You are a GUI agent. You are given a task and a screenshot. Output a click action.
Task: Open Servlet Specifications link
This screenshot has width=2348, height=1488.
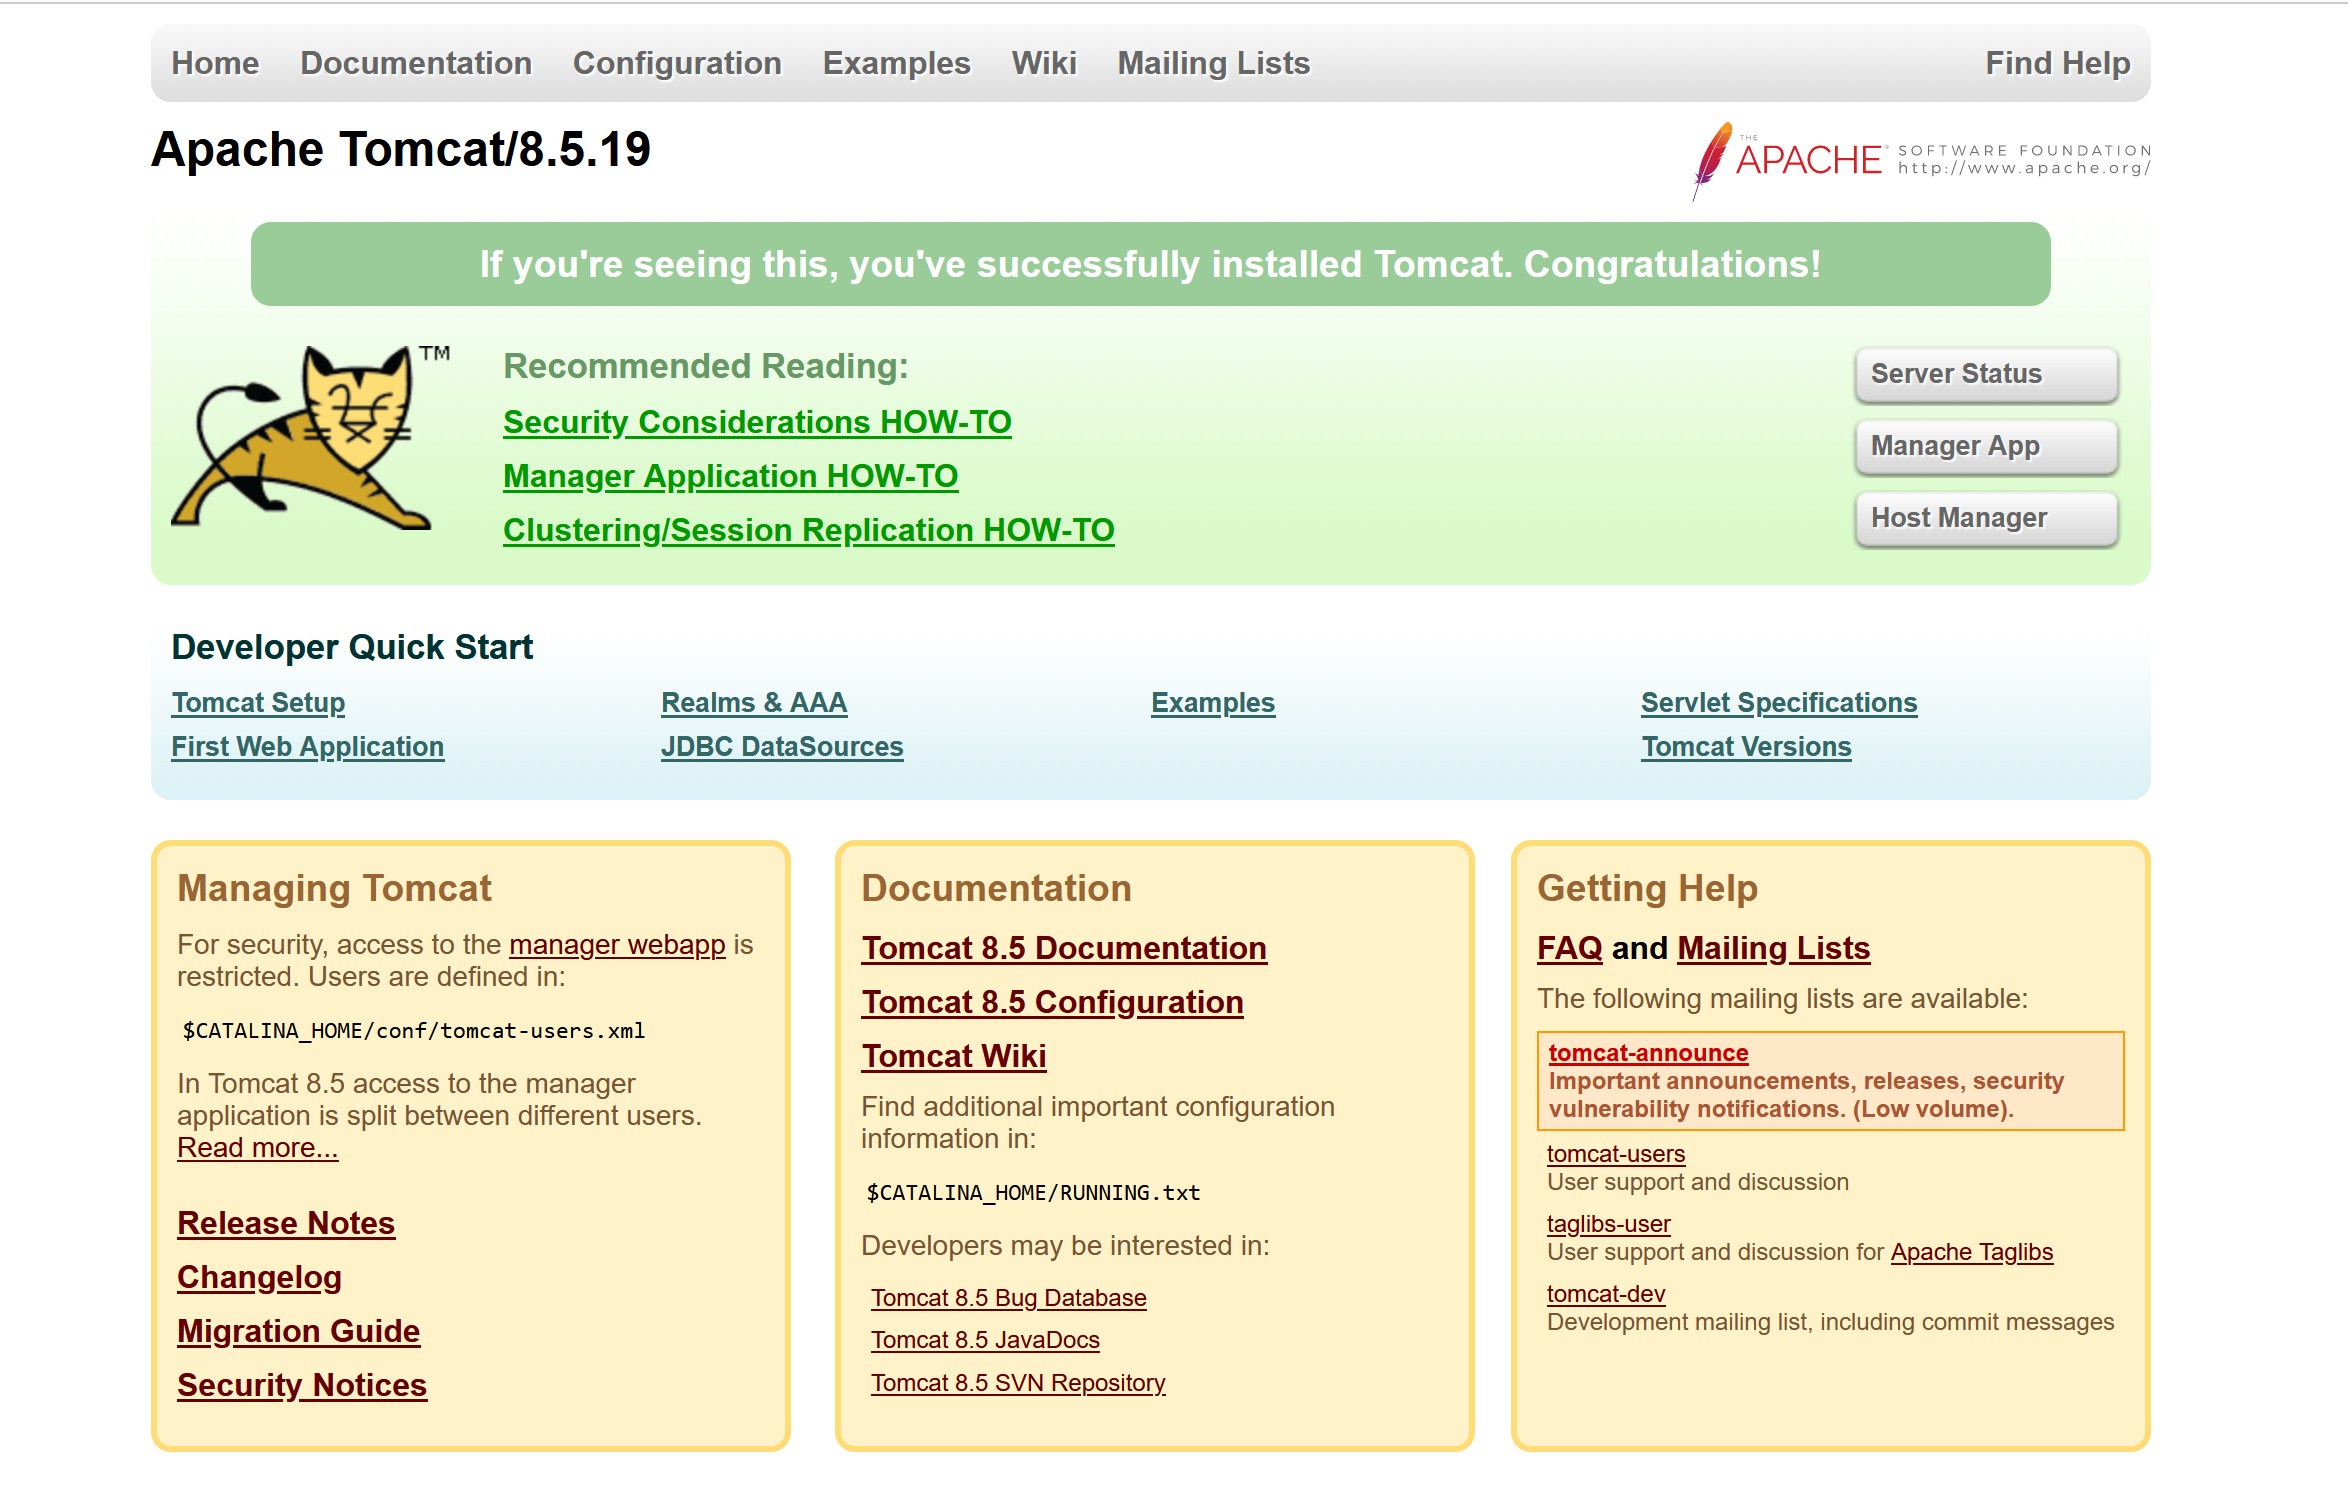tap(1779, 703)
